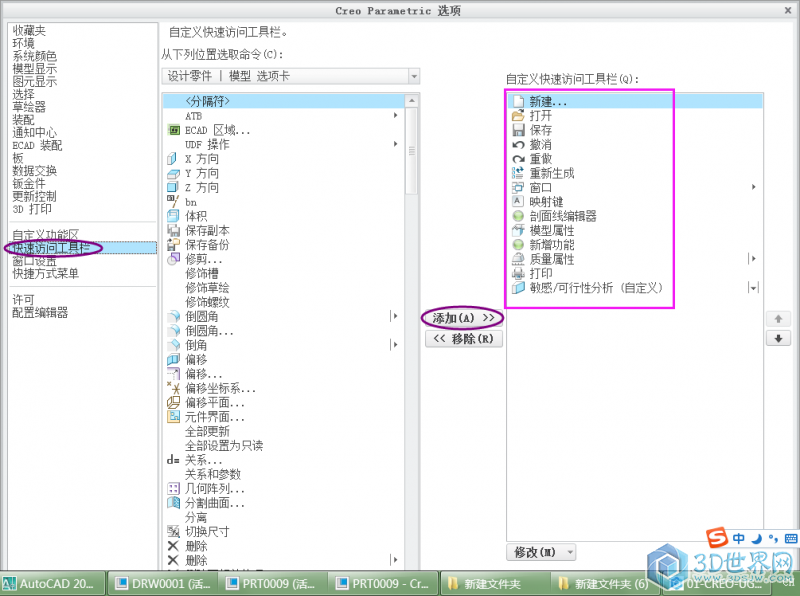Click the command list scrollbar thumb

[411, 151]
